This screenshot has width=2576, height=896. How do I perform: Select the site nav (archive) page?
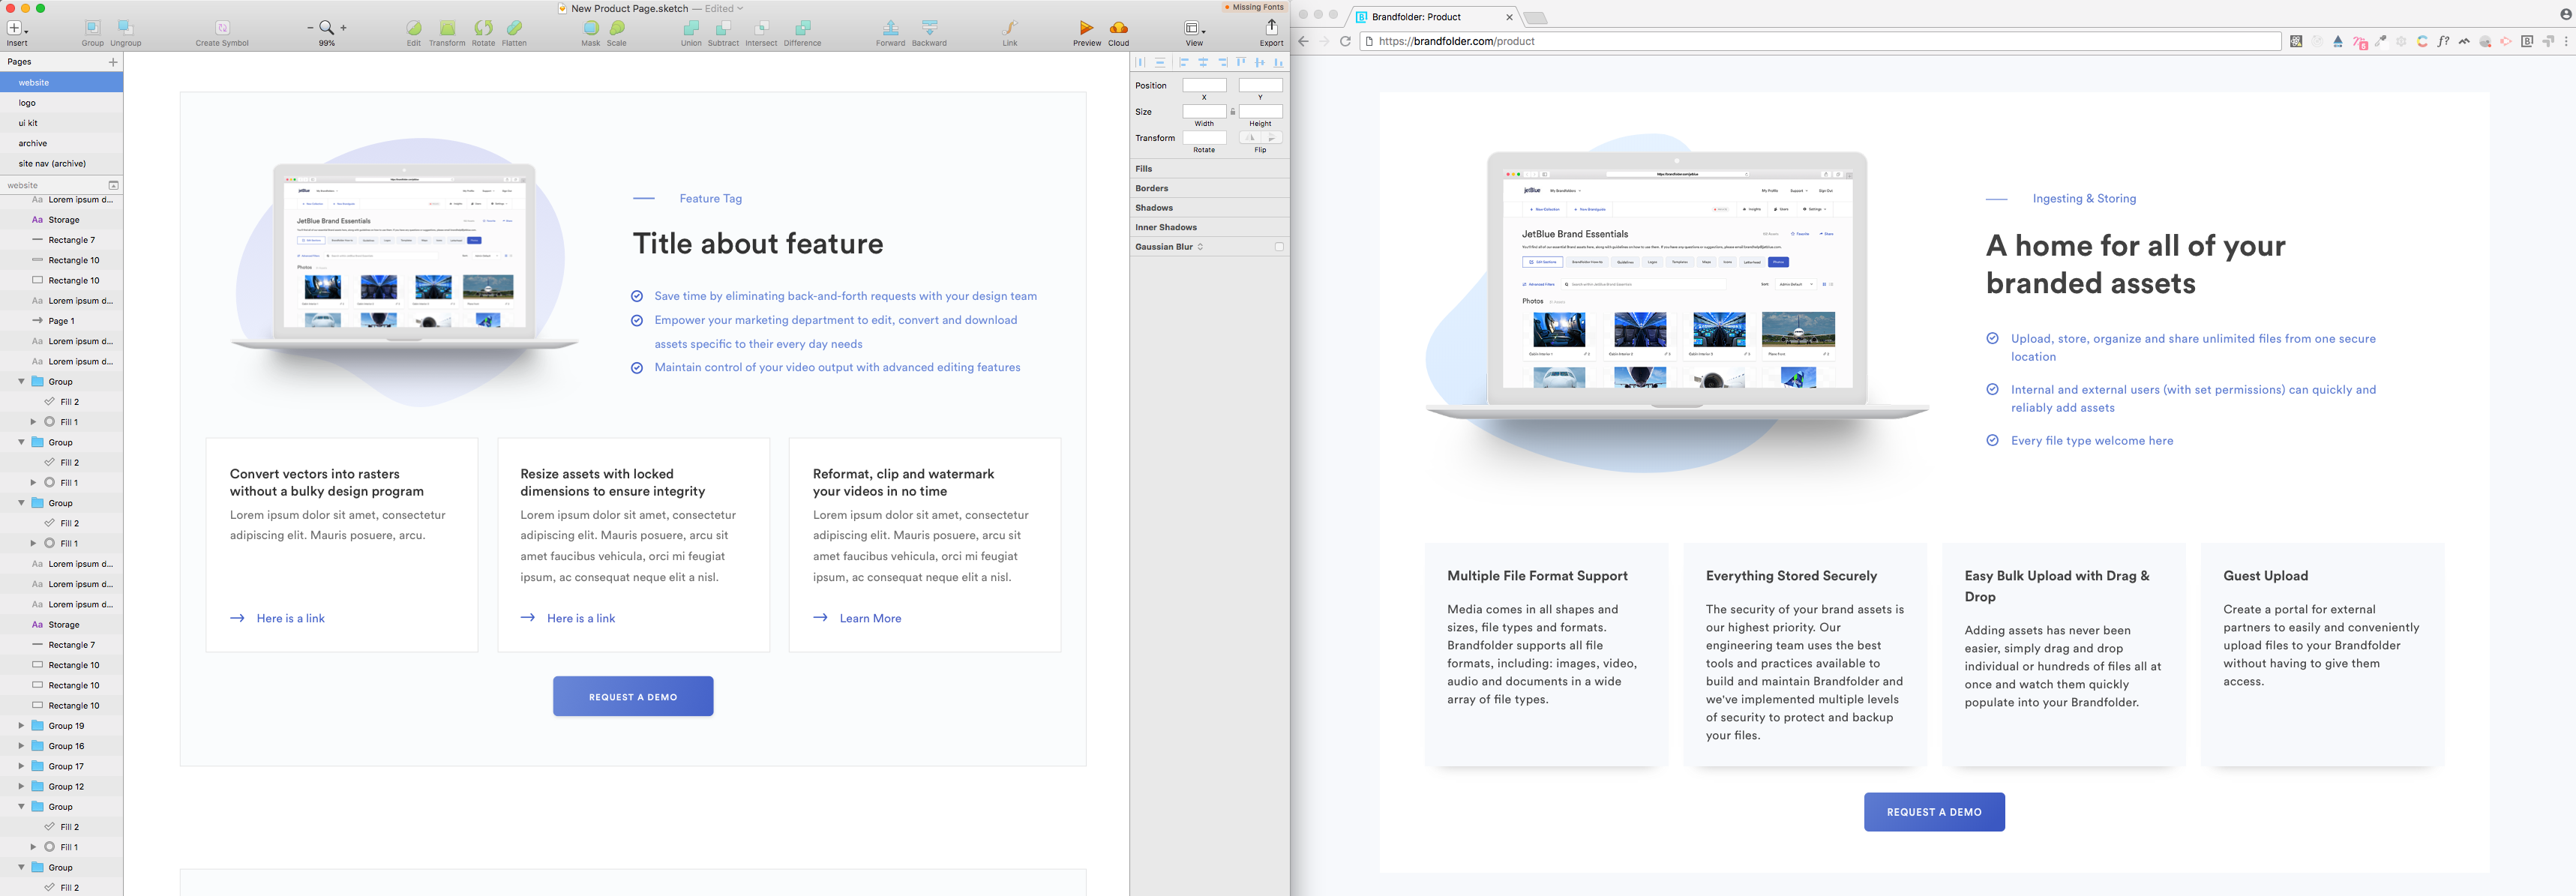point(62,163)
